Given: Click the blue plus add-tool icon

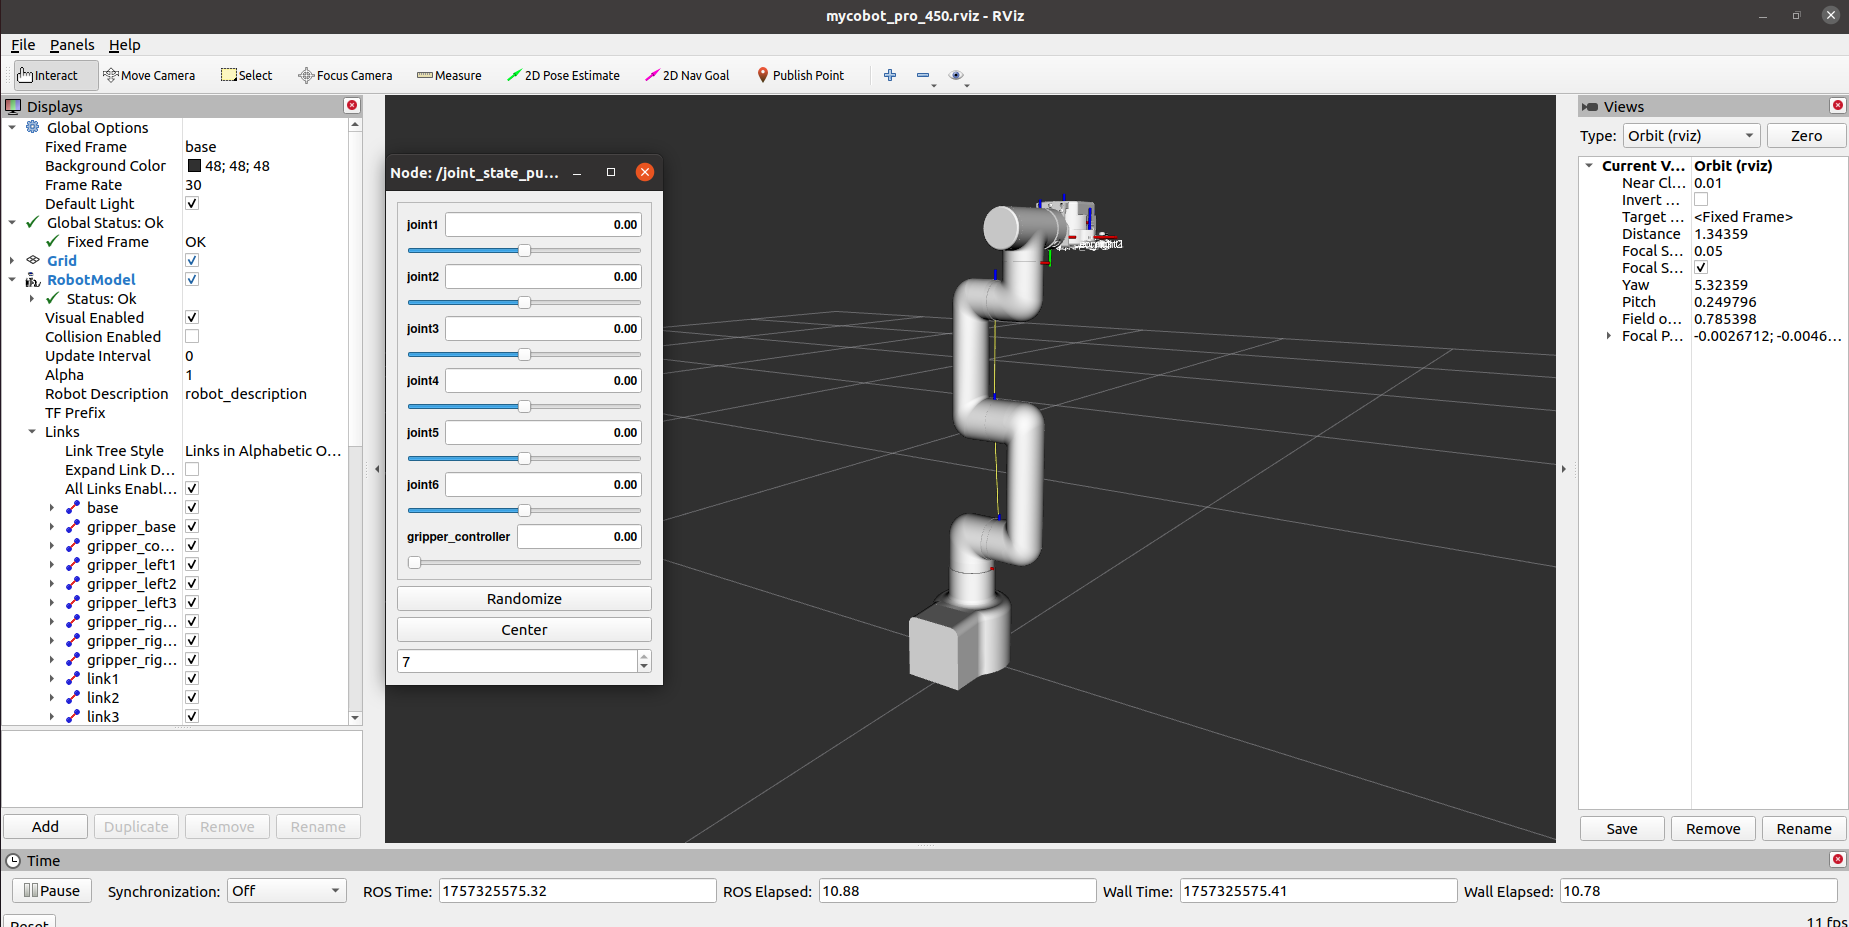Looking at the screenshot, I should pyautogui.click(x=890, y=75).
